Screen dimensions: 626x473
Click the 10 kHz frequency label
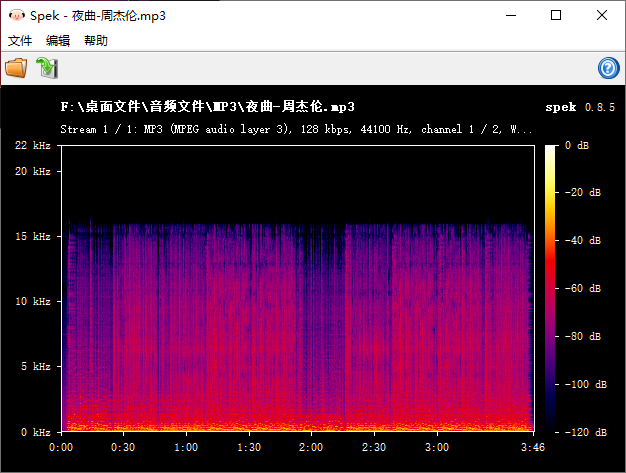(33, 301)
